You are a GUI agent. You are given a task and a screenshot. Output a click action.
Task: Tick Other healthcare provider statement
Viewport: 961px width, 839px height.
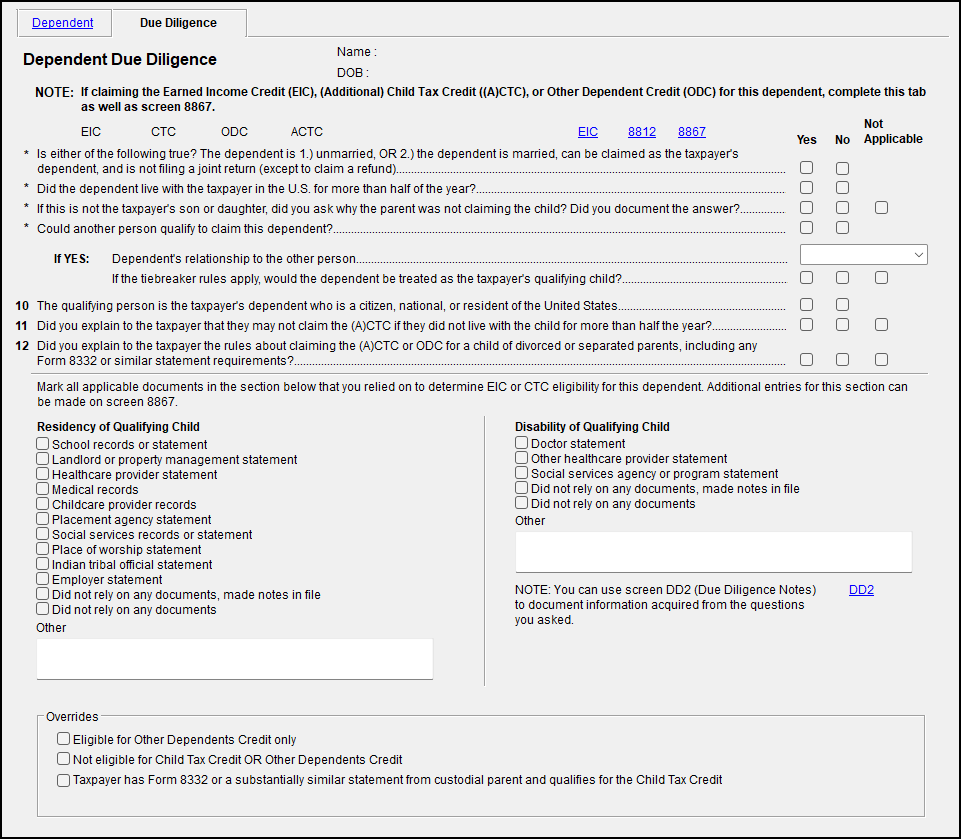point(522,458)
